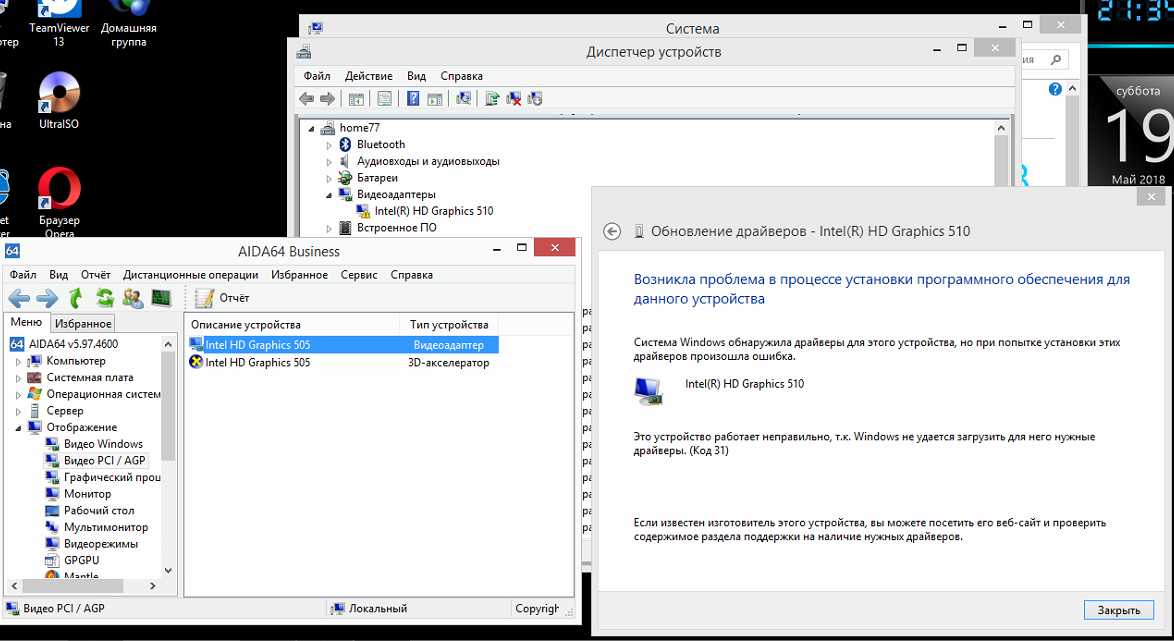Collapse the Отображение node in AIDA64
Screen dimensions: 1174x641
click(18, 428)
